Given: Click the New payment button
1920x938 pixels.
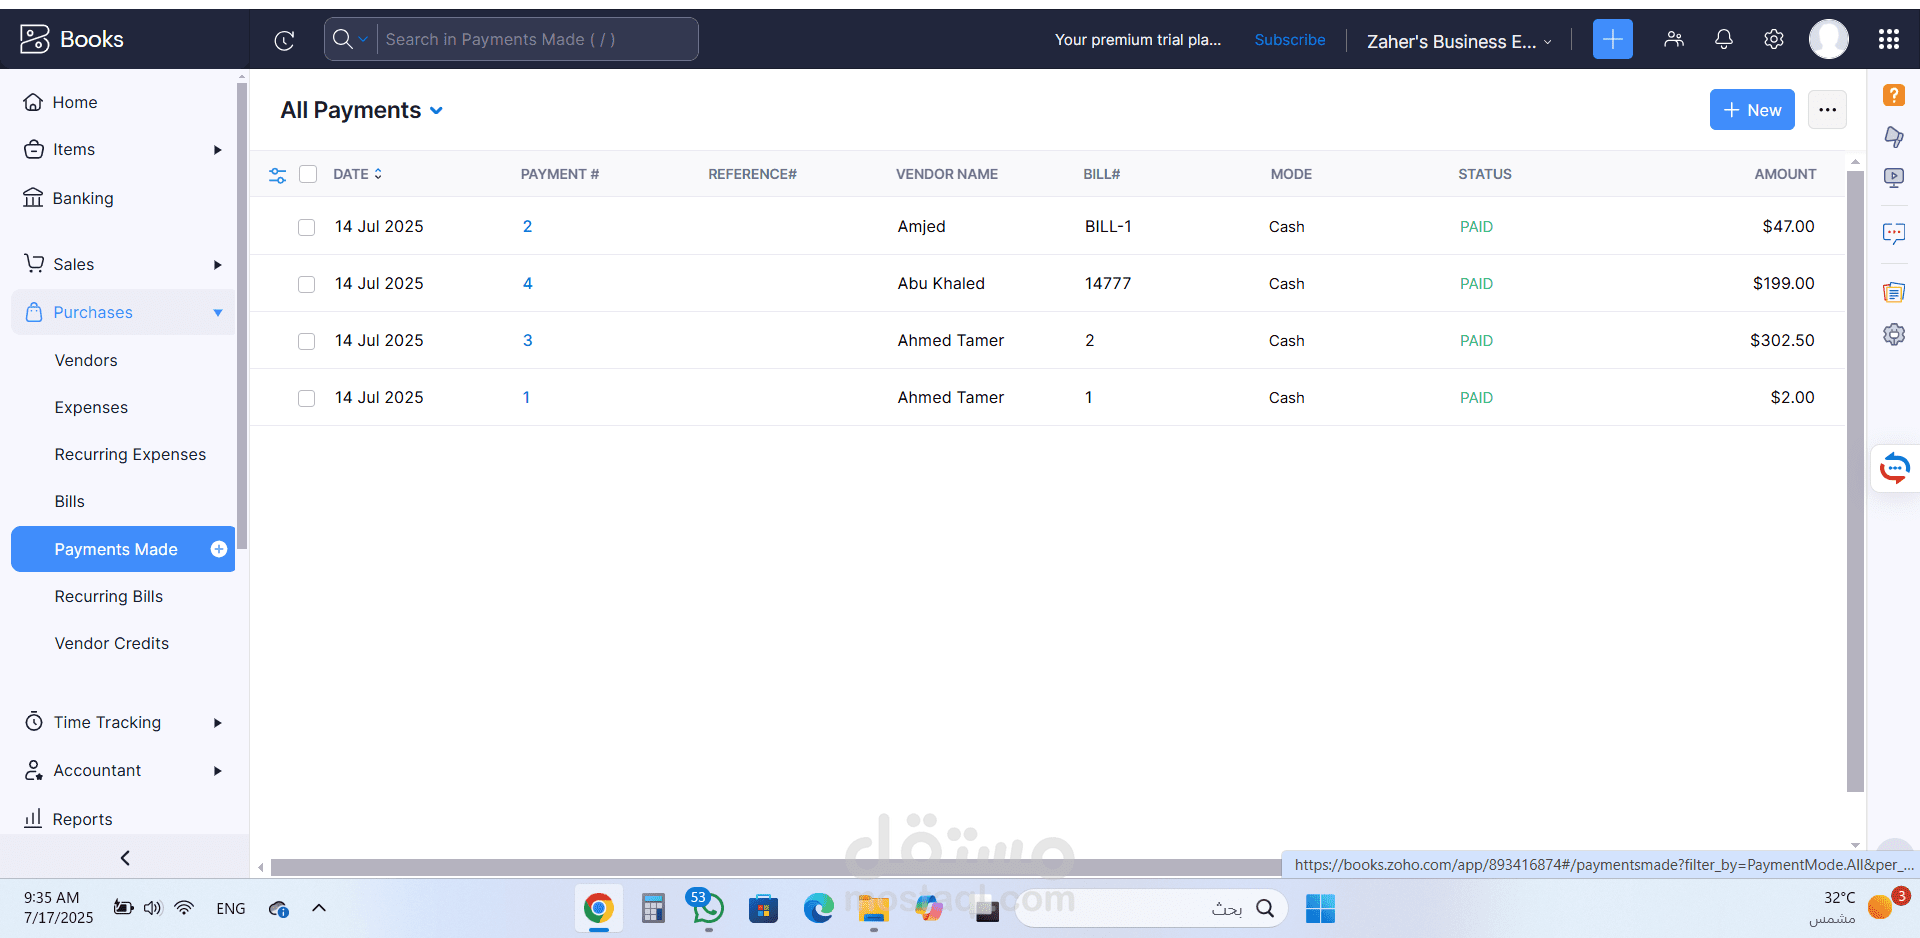Looking at the screenshot, I should click(x=1751, y=110).
